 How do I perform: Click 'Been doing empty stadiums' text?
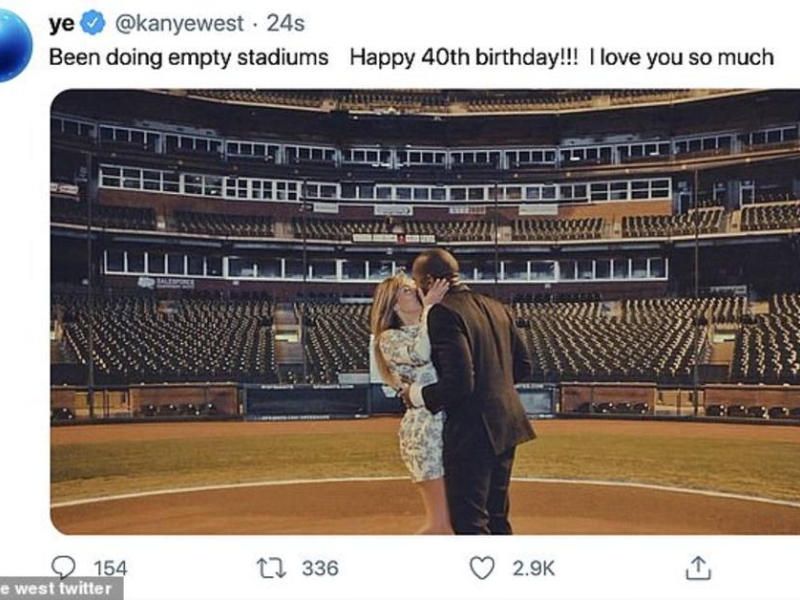click(x=189, y=57)
